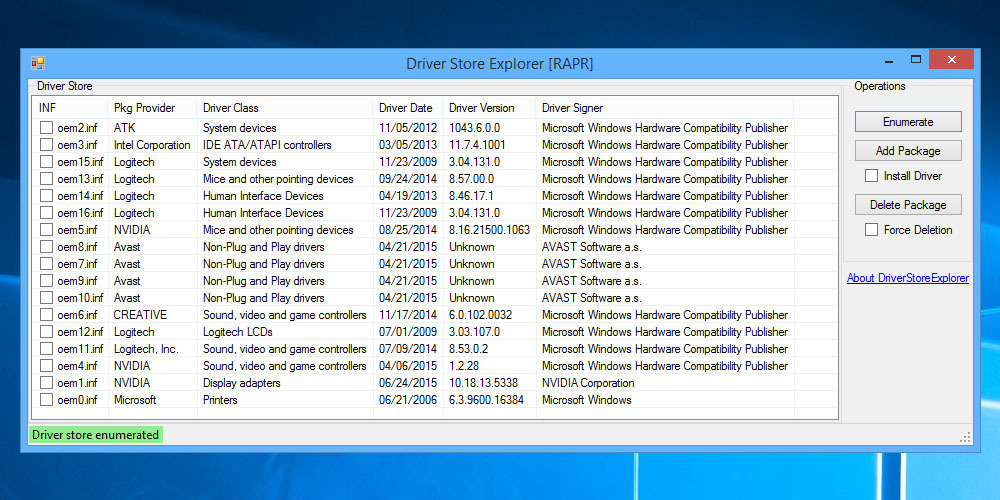Click the Driver Class column header
Viewport: 1000px width, 500px height.
tap(285, 108)
